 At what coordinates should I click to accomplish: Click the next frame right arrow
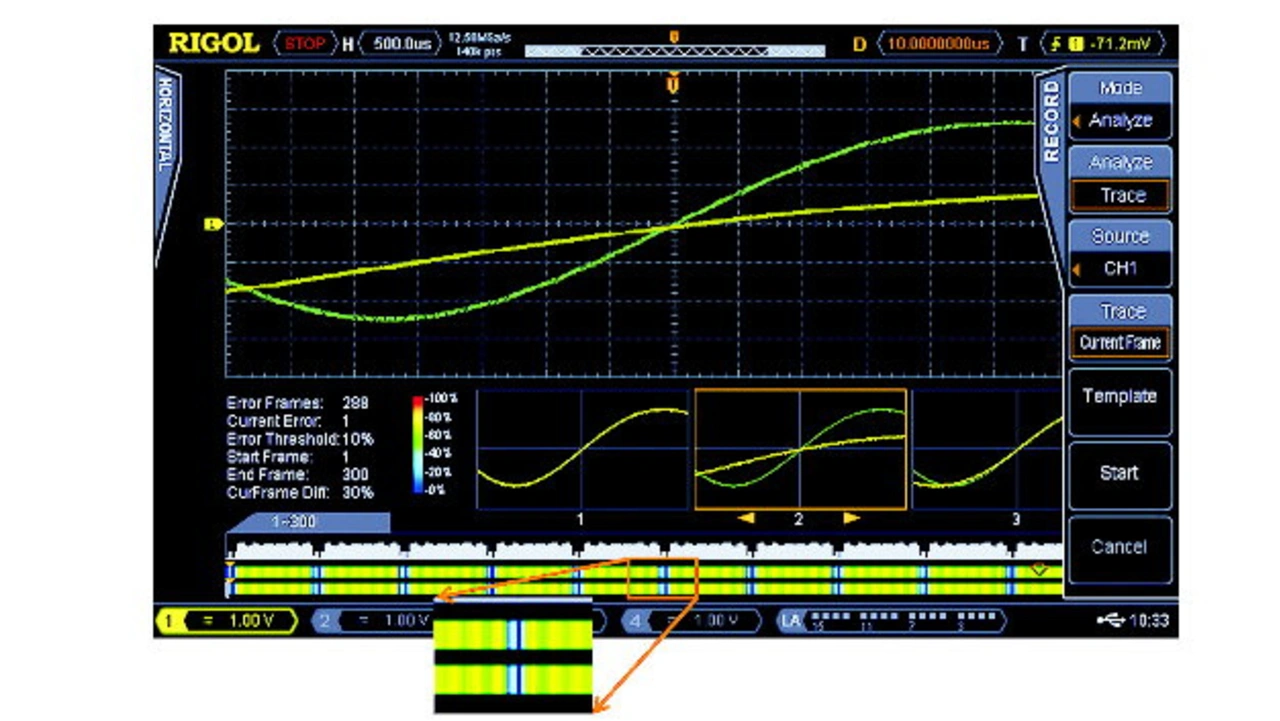coord(851,518)
